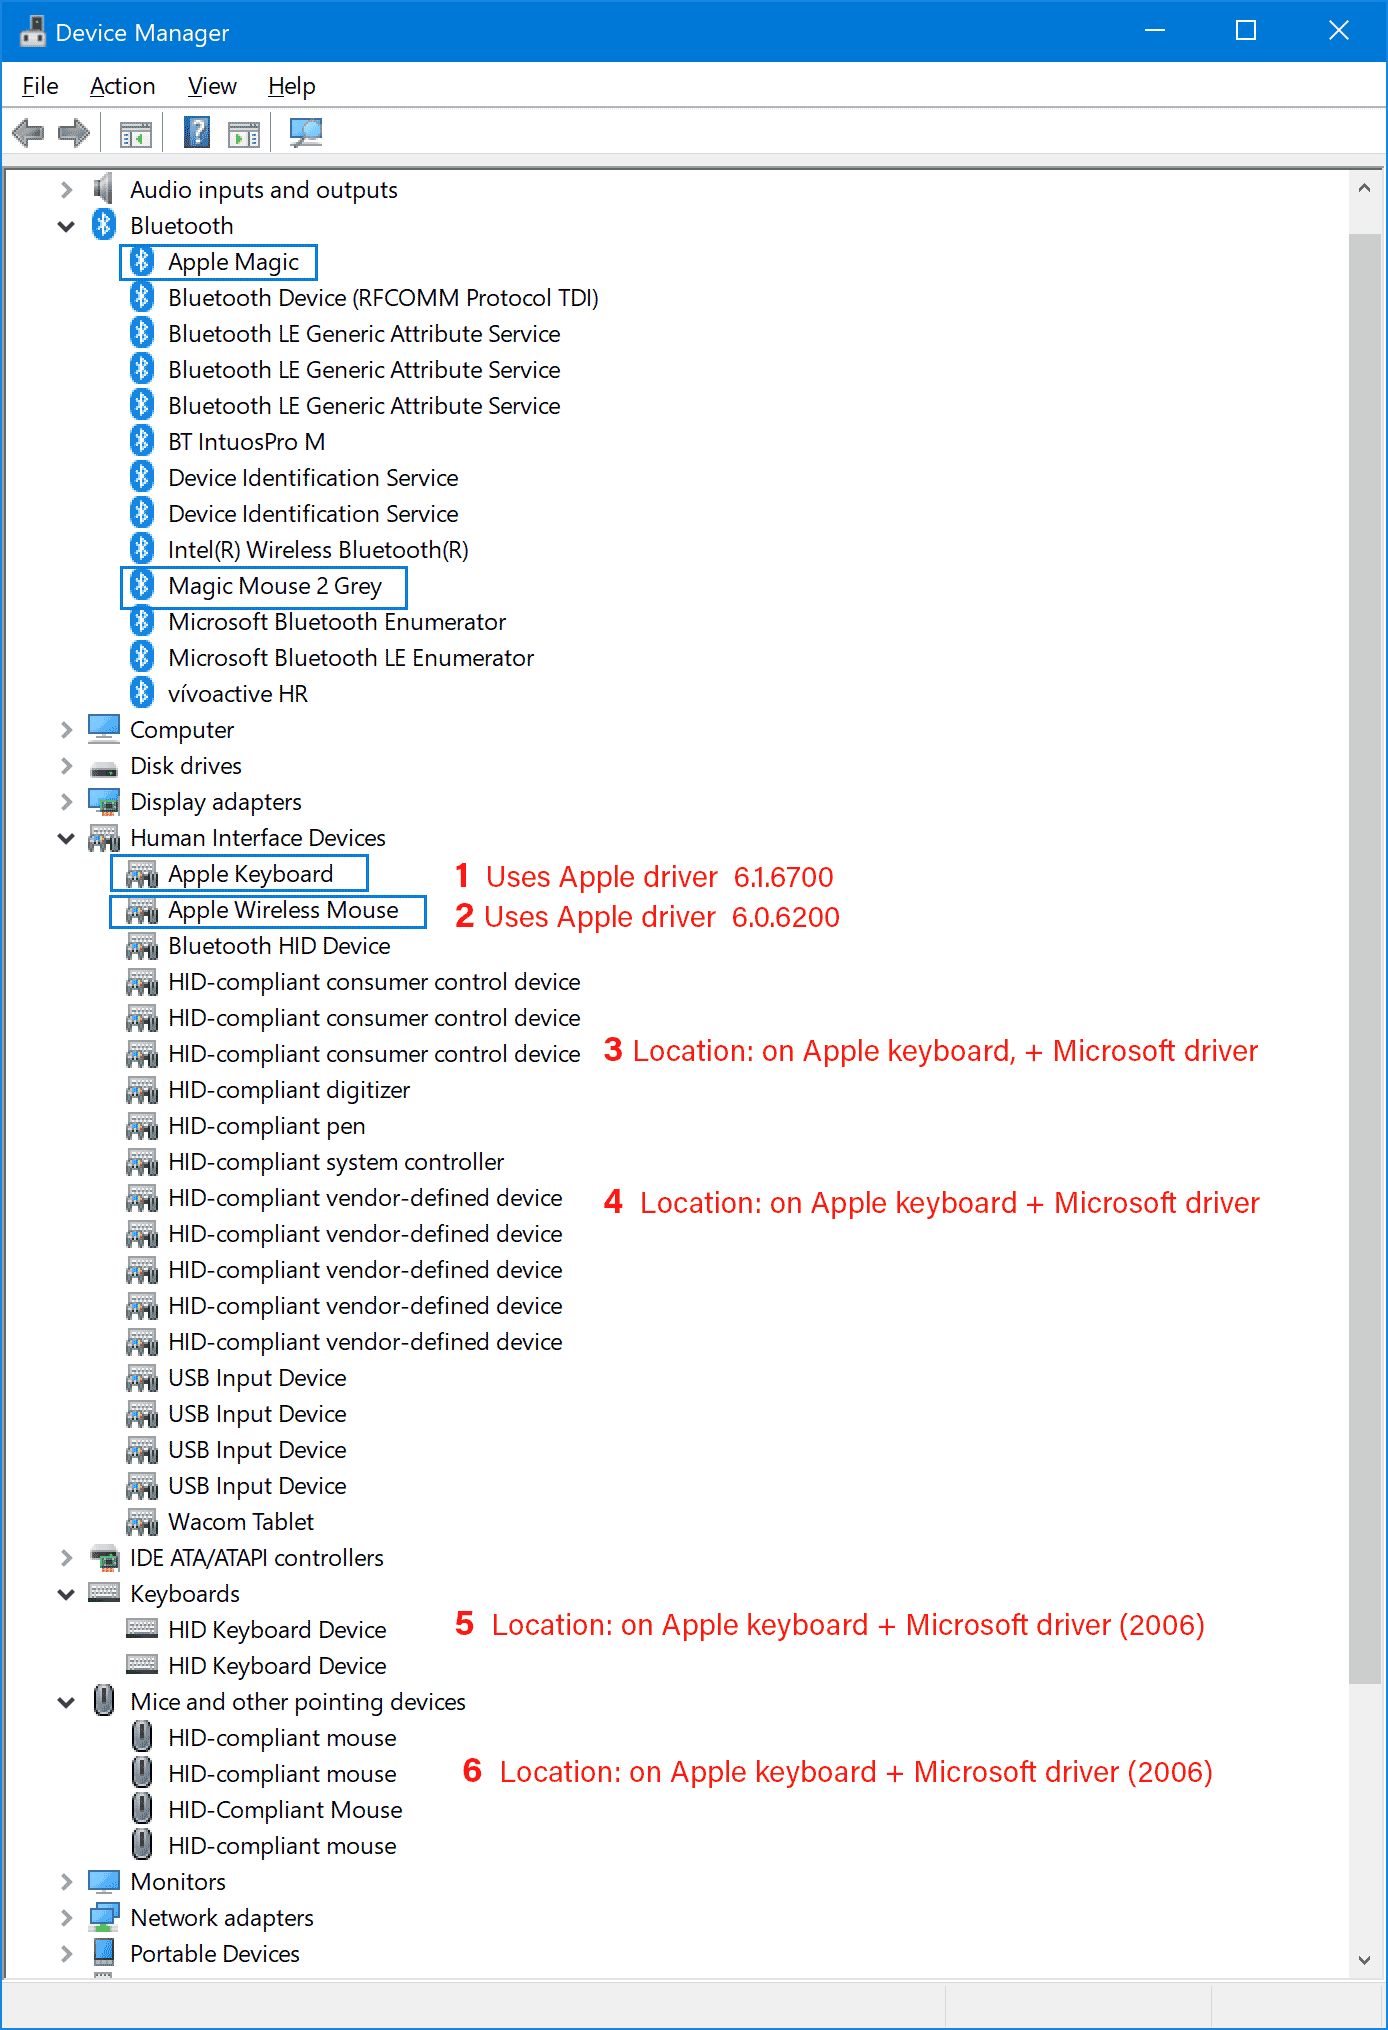Click the Keyboards category icon
This screenshot has height=2030, width=1388.
104,1592
